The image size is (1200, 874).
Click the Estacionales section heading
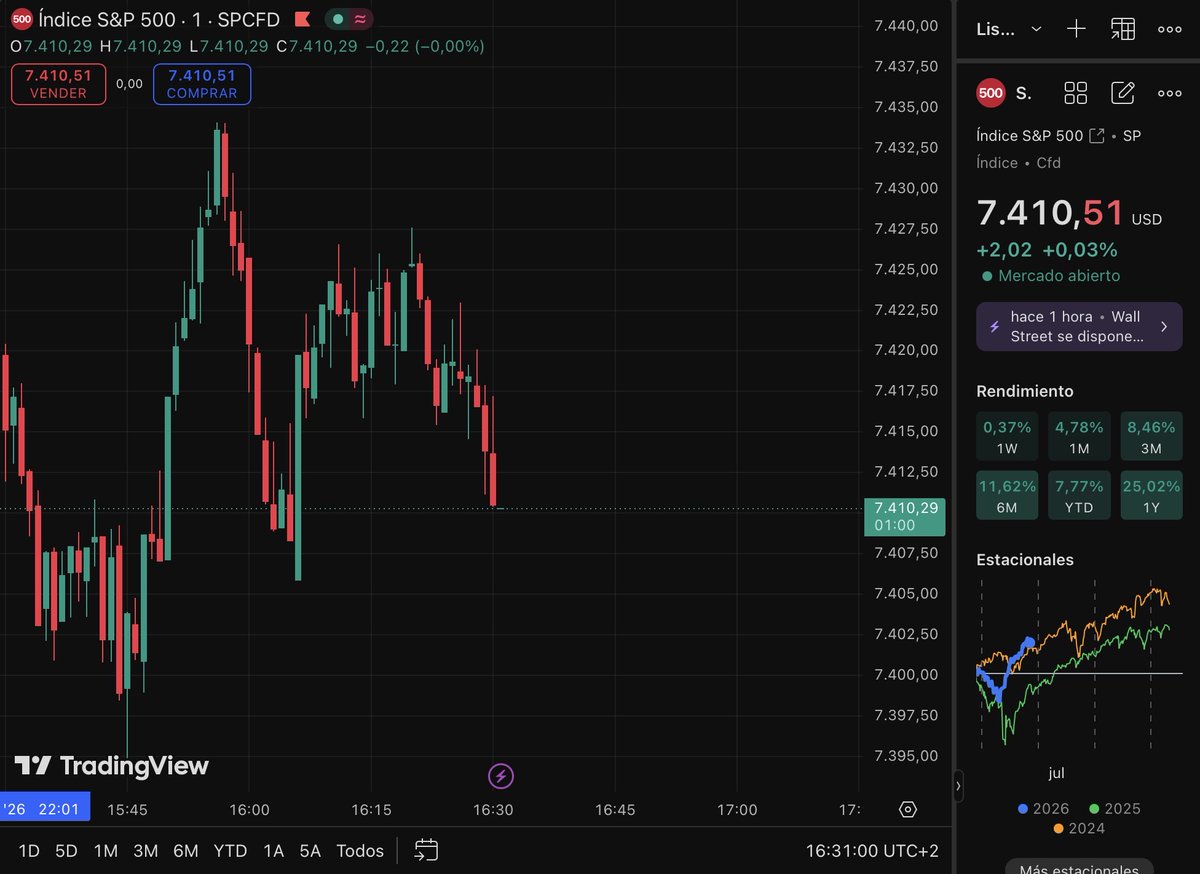pyautogui.click(x=1025, y=560)
